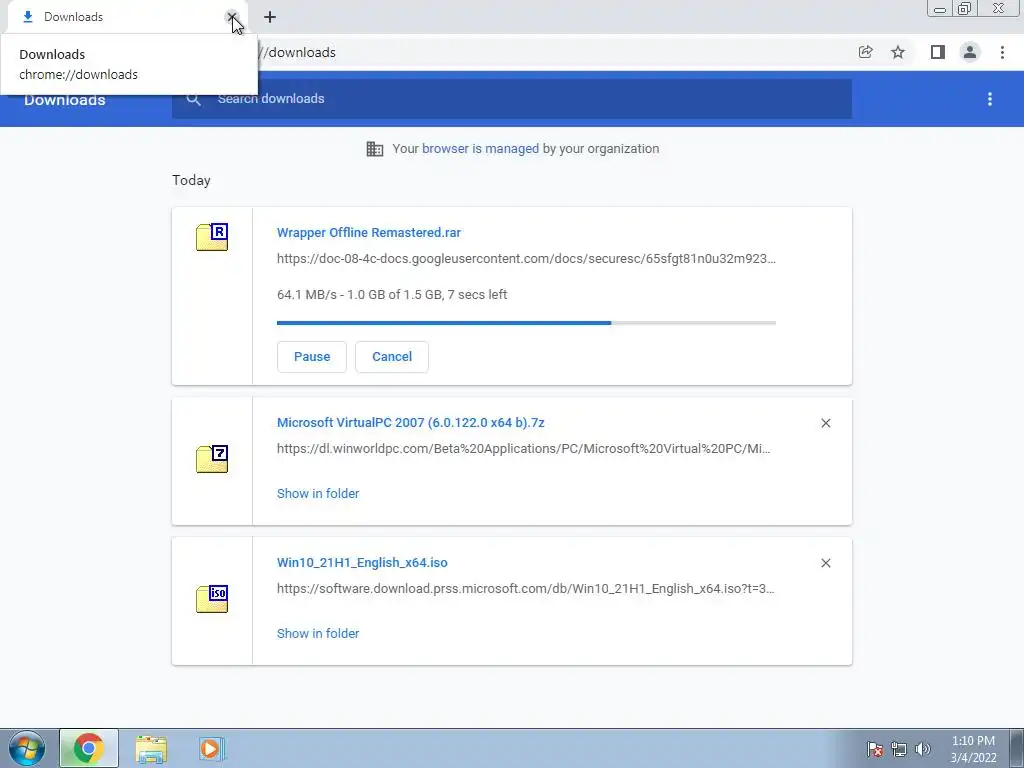1024x768 pixels.
Task: Cancel the Wrapper Offline download
Action: [392, 357]
